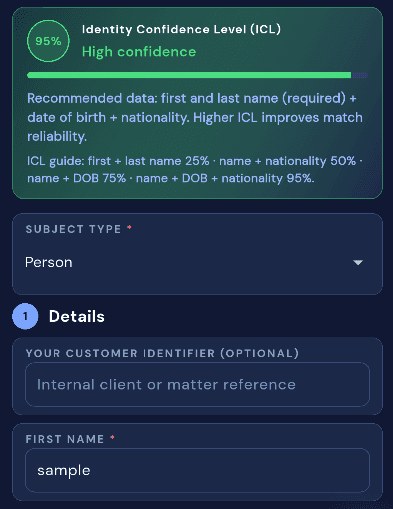This screenshot has width=393, height=509.
Task: Click the Identity Confidence Level (ICL) title
Action: tap(181, 29)
